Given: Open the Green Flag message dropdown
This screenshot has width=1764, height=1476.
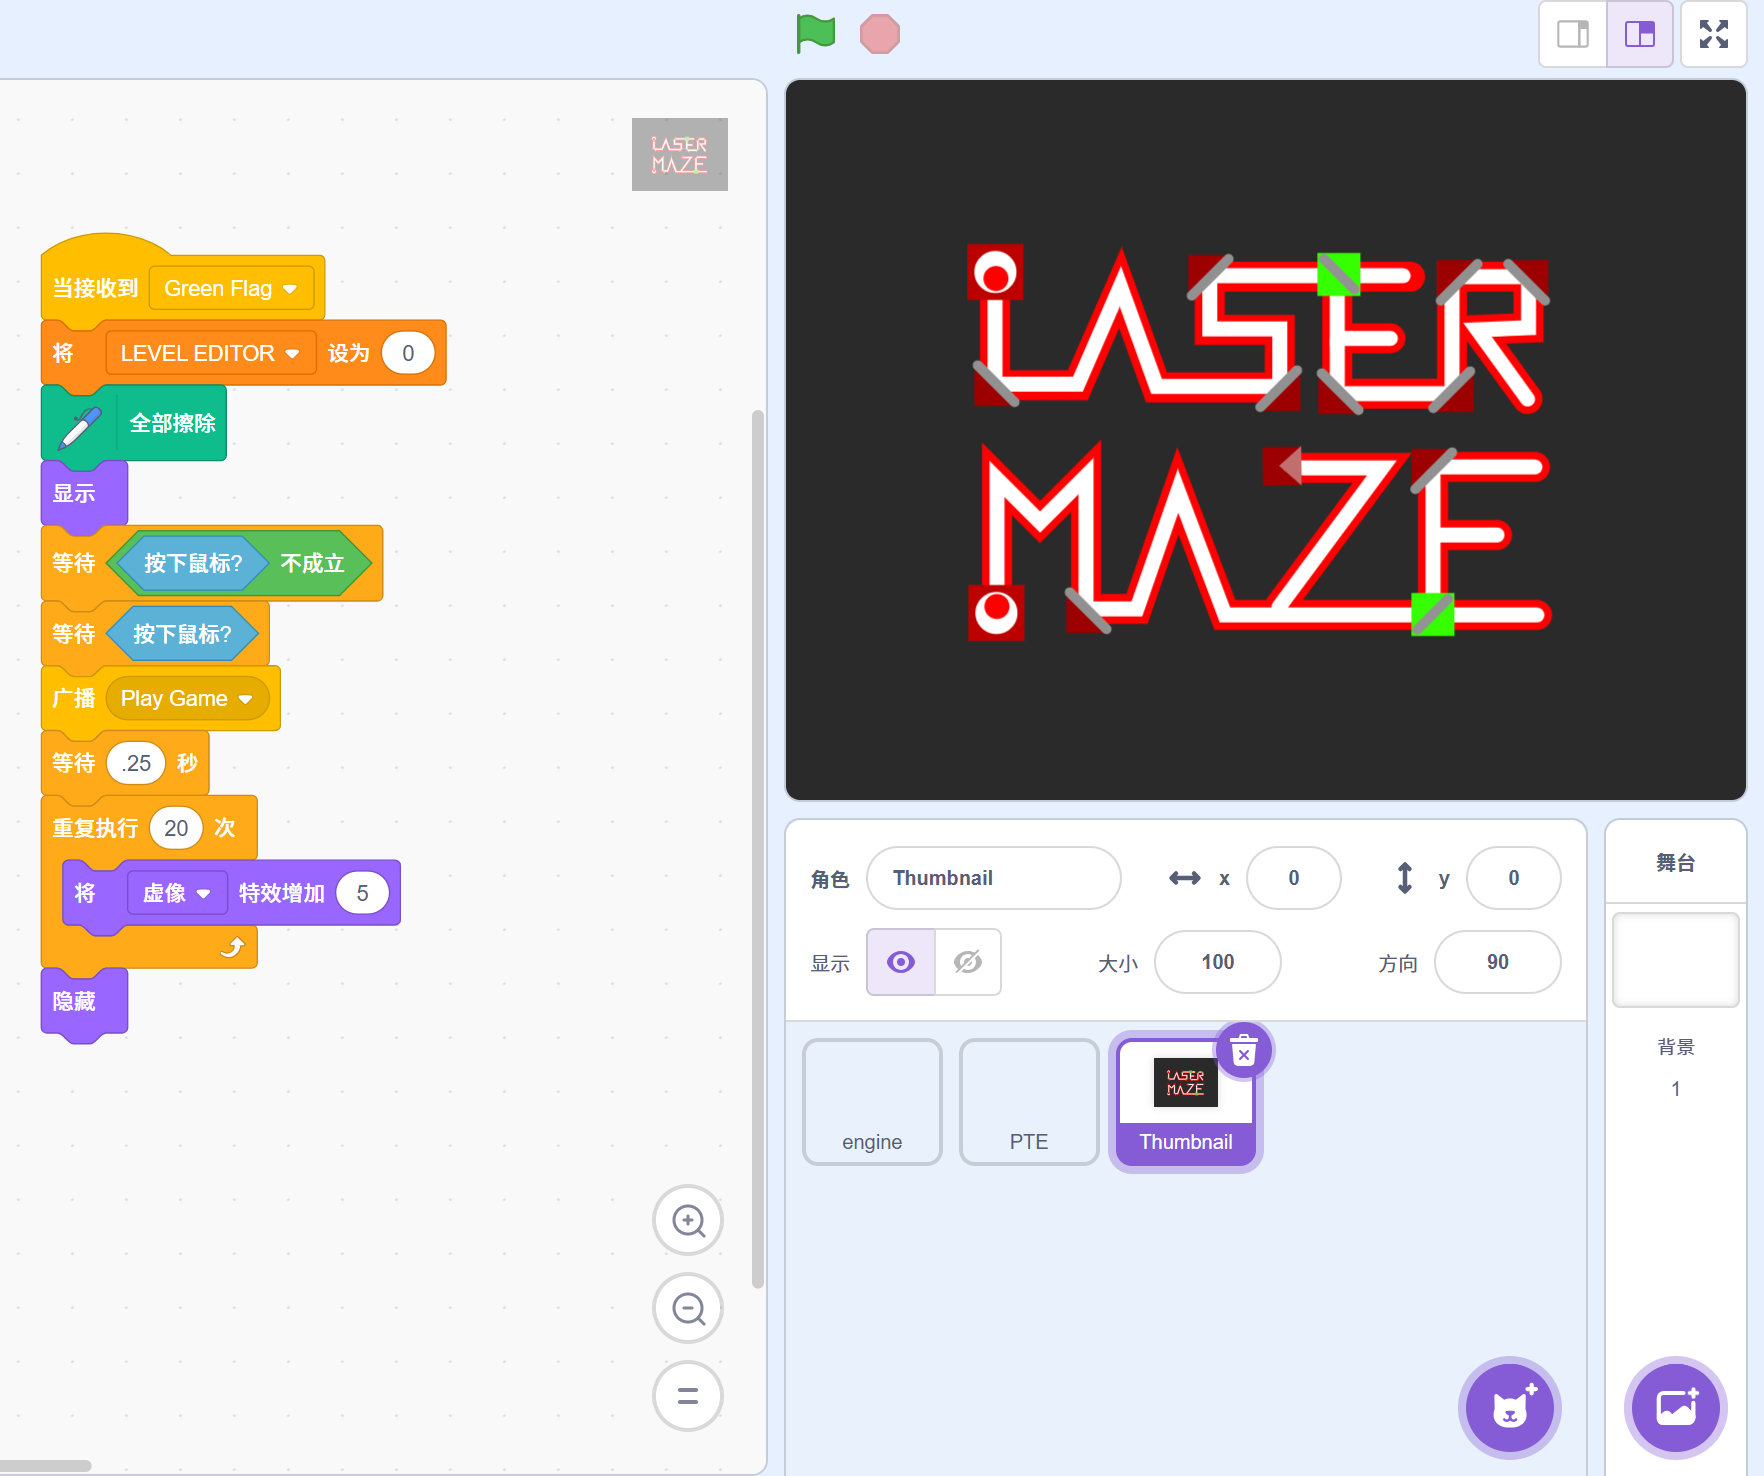Looking at the screenshot, I should point(290,289).
